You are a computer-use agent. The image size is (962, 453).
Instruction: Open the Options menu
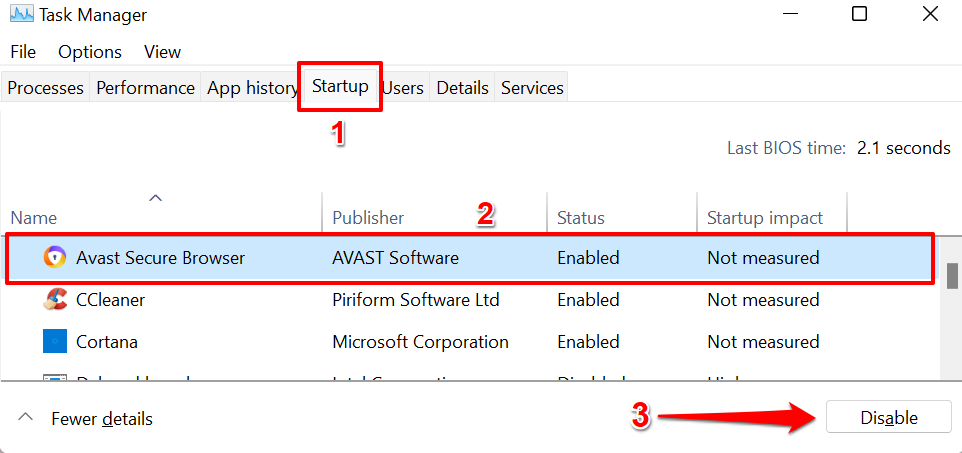click(x=90, y=52)
